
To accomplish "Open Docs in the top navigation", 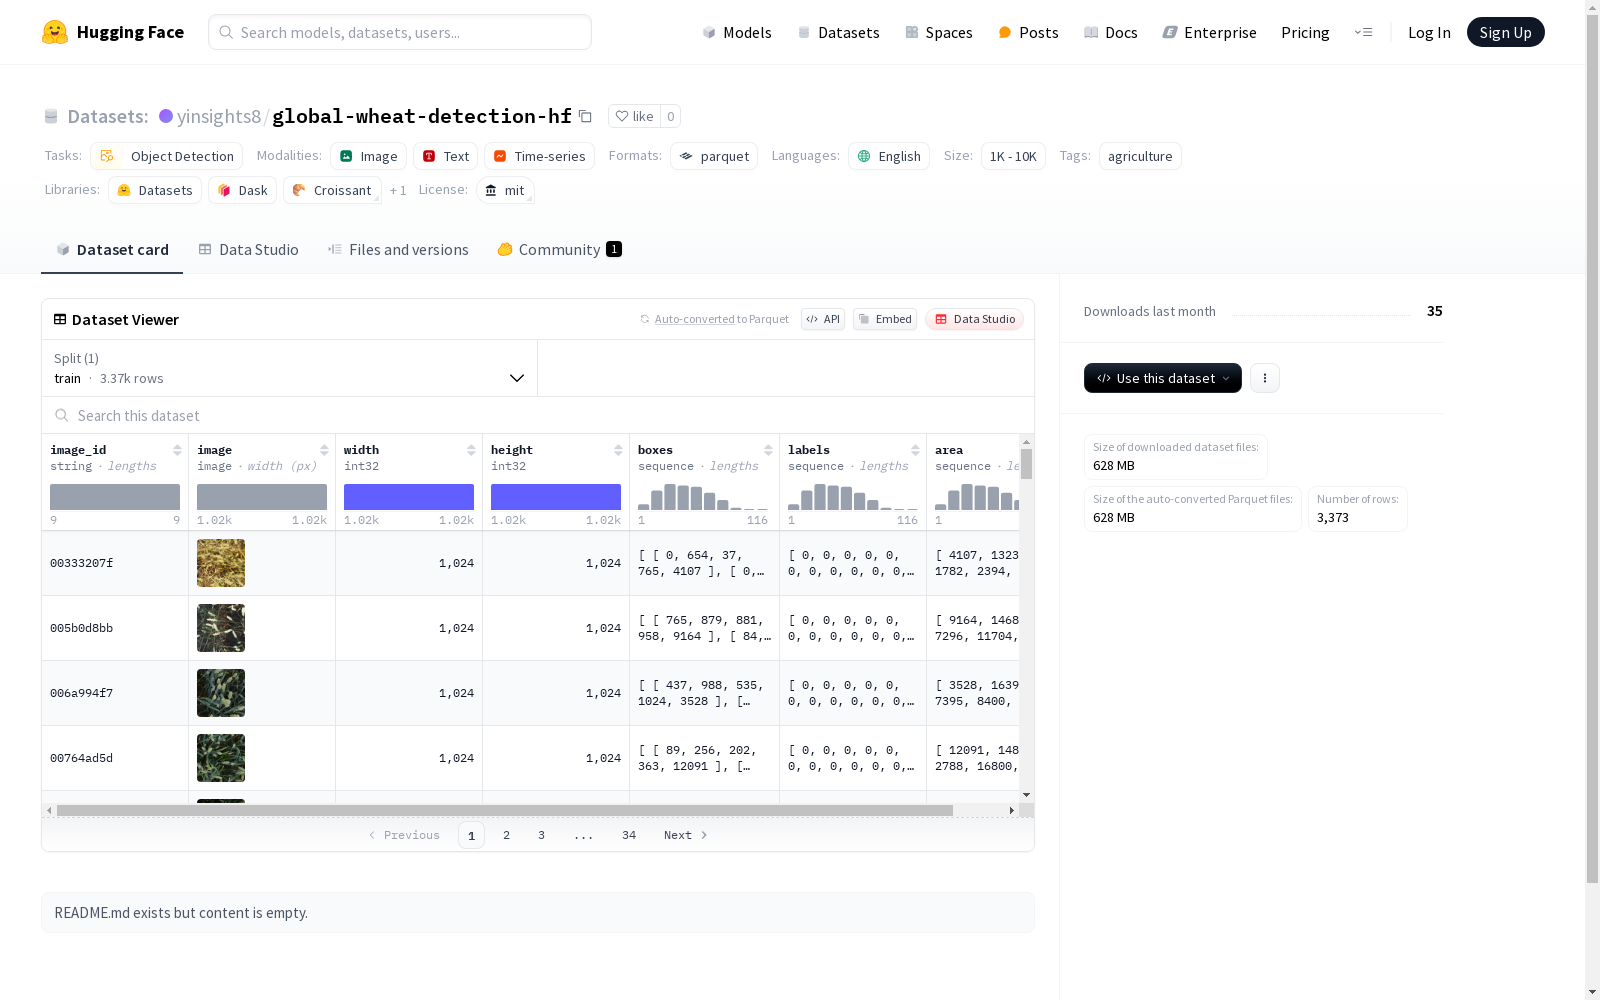I will [x=1111, y=32].
